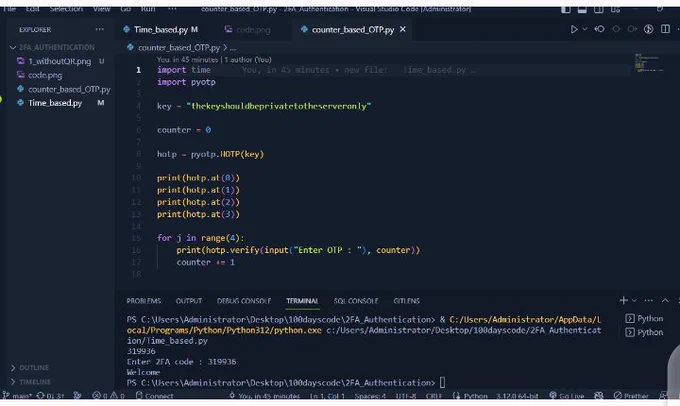Click the open changes icon in editor toolbar
Viewport: 680px width, 406px height.
click(599, 29)
